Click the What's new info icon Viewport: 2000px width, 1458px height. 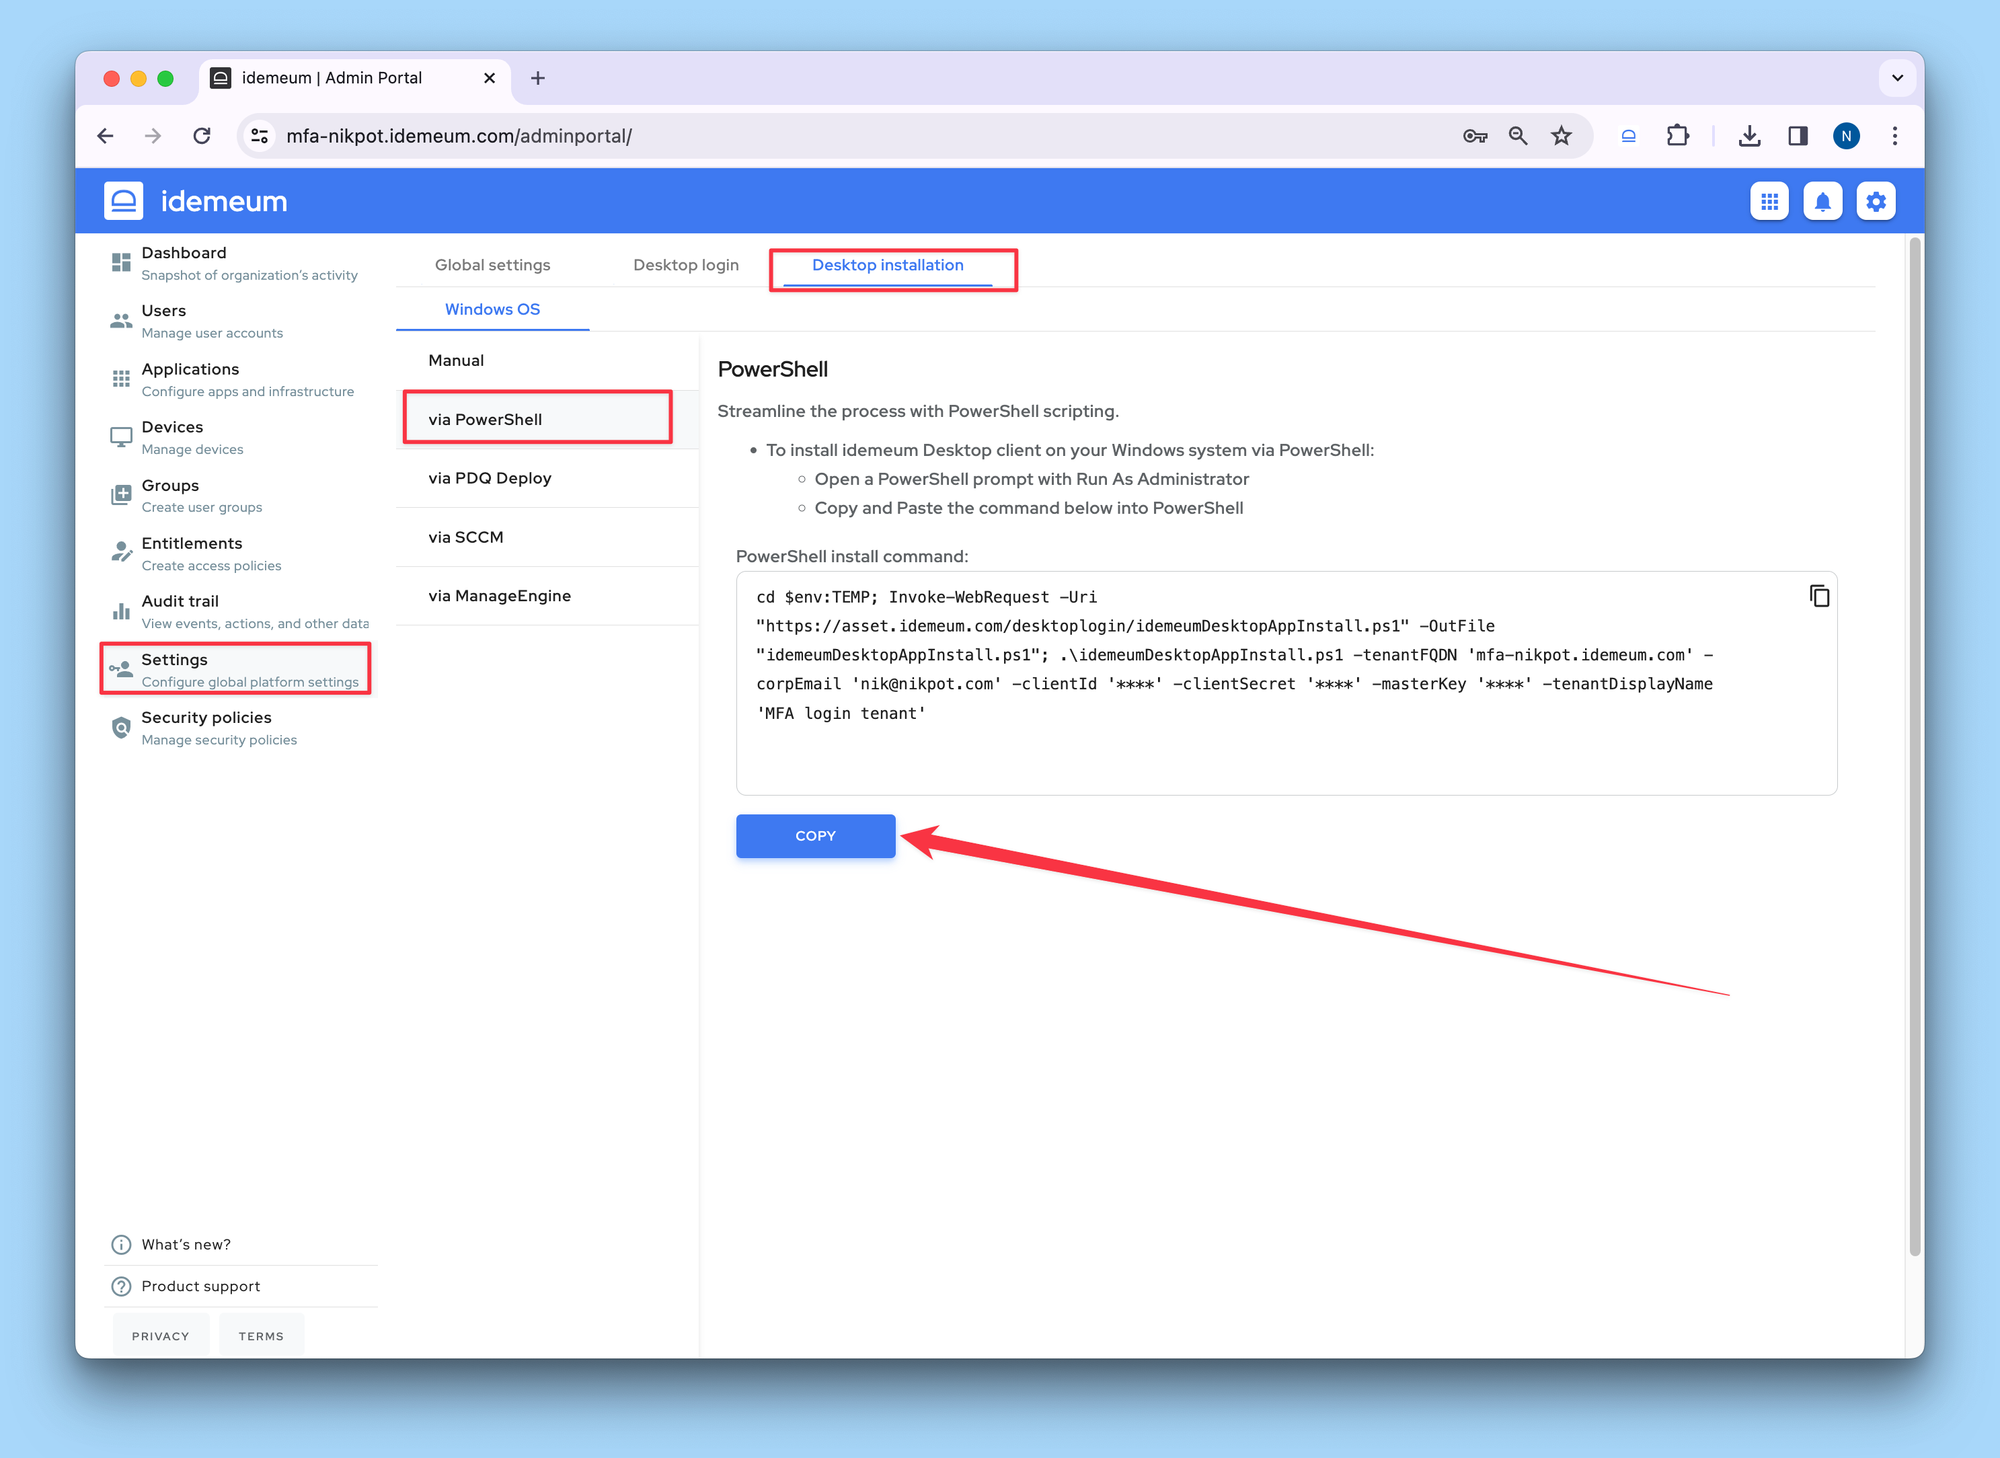pos(121,1244)
